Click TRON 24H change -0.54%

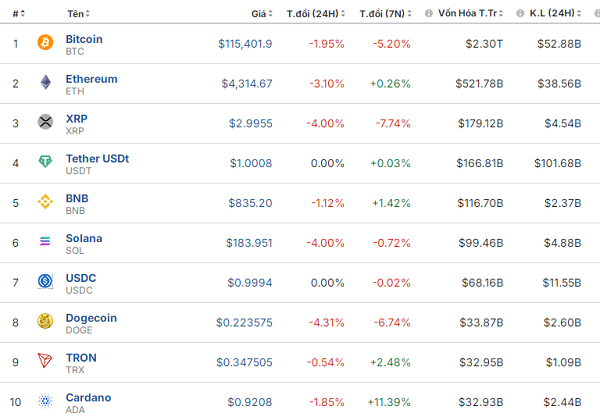(x=326, y=362)
